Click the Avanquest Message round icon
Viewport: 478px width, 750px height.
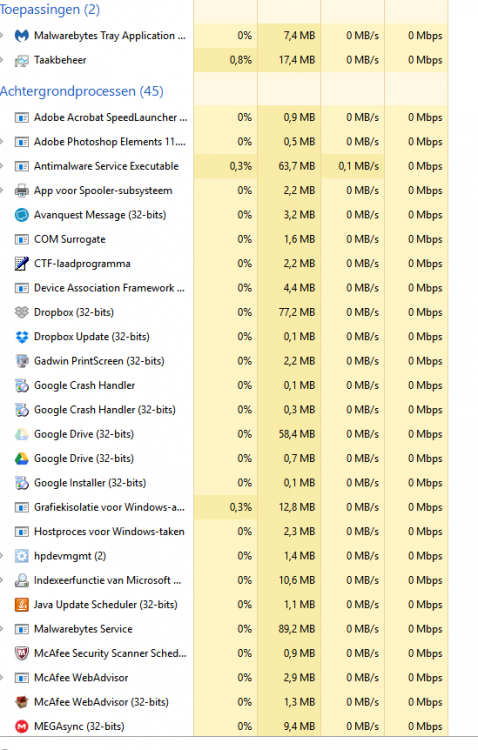(22, 215)
